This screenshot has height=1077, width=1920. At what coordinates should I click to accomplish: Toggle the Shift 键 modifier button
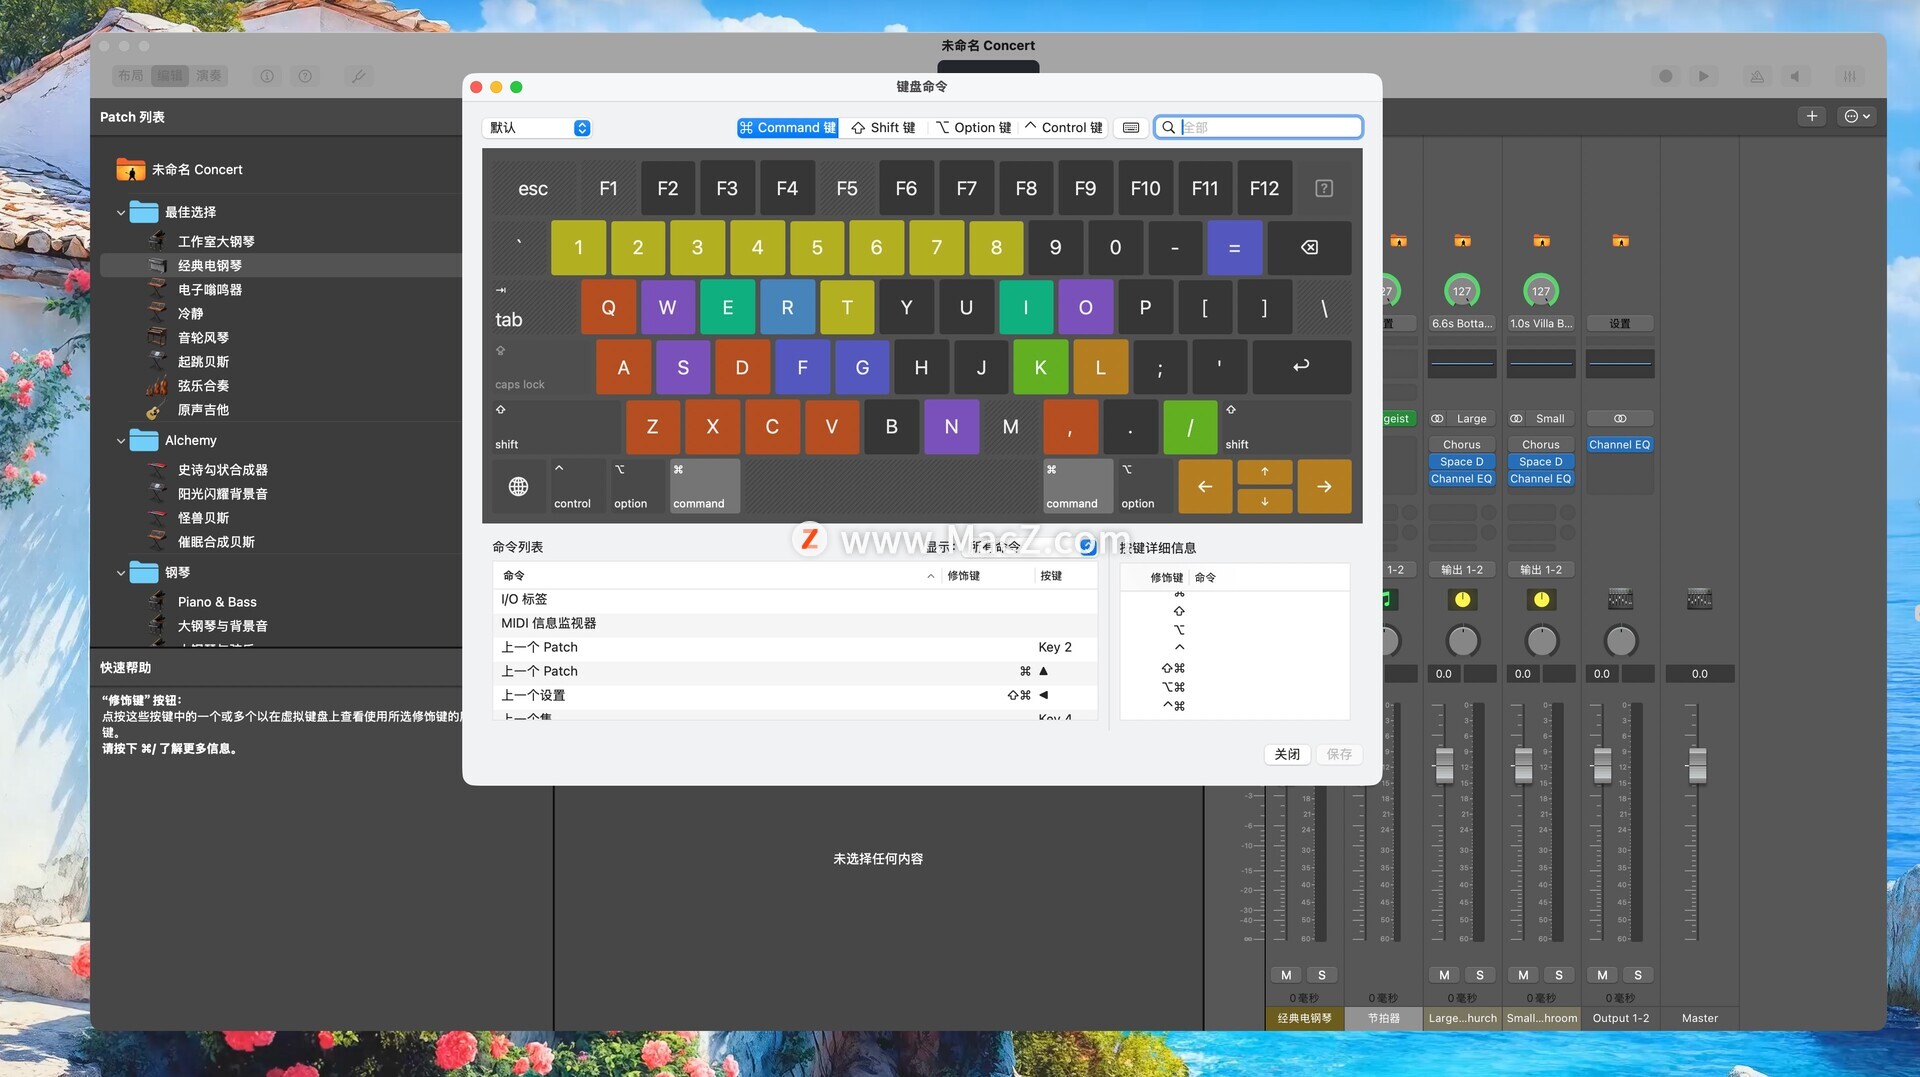(884, 128)
